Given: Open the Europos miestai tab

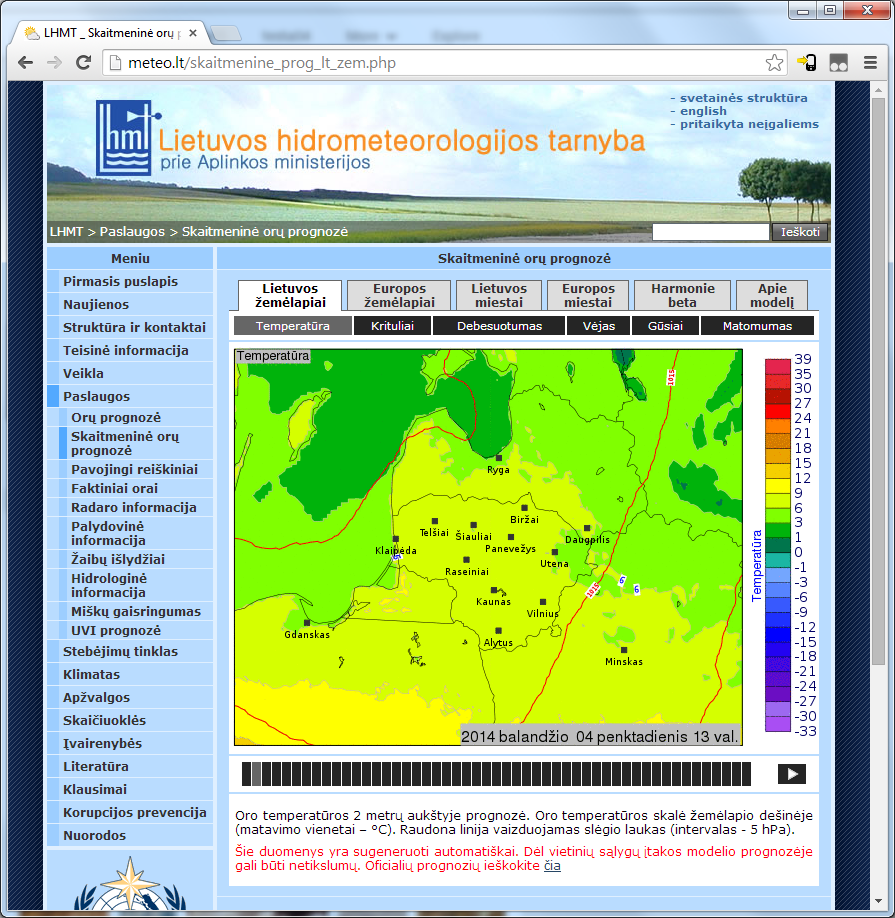Looking at the screenshot, I should click(588, 295).
